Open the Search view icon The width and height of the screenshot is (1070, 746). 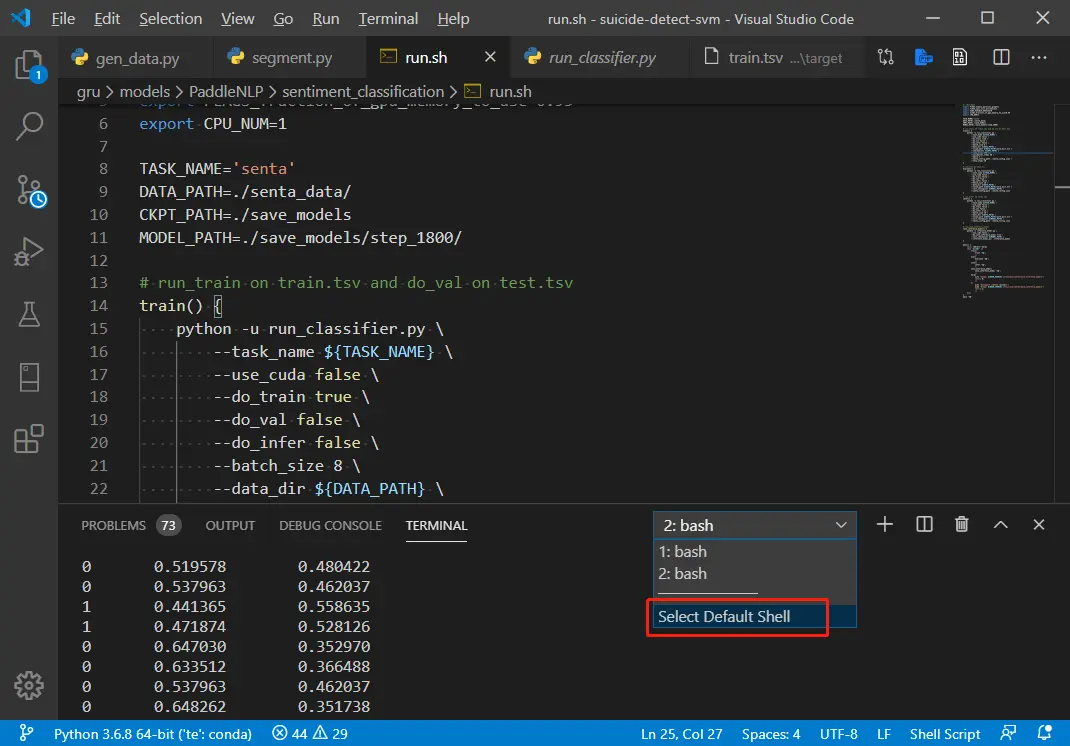pyautogui.click(x=29, y=126)
